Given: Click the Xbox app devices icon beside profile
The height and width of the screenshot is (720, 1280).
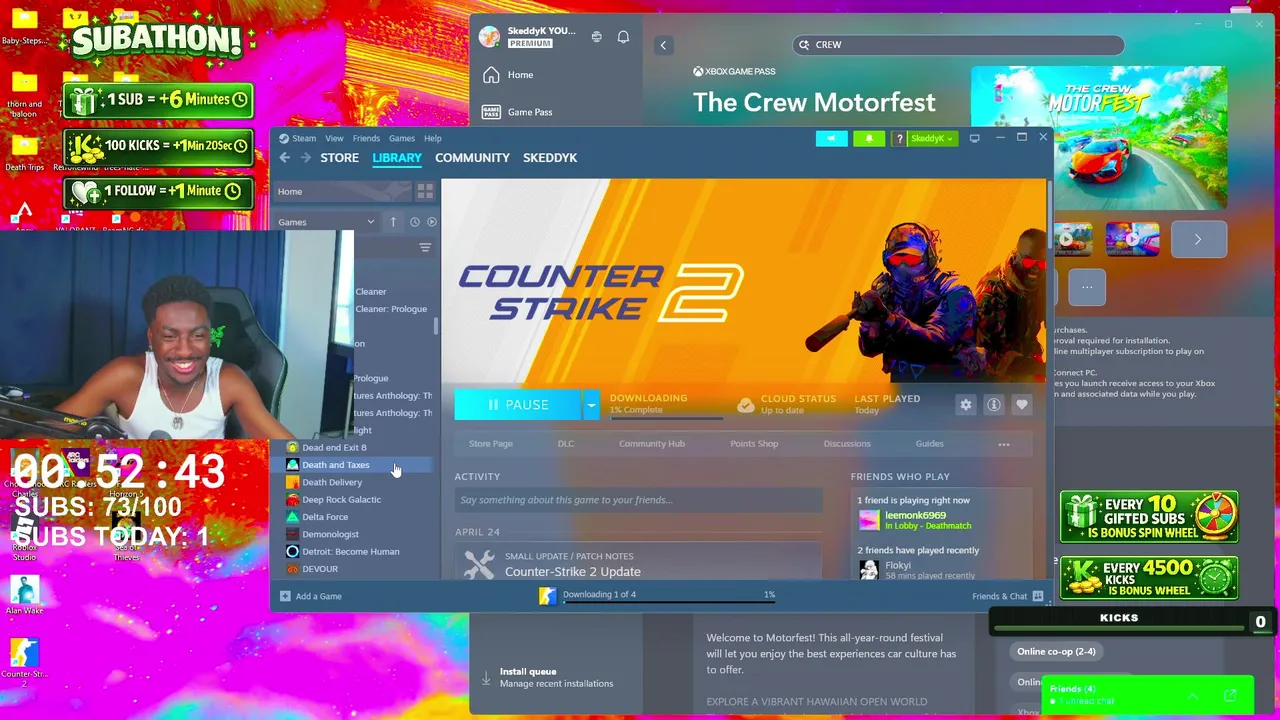Looking at the screenshot, I should click(x=596, y=37).
